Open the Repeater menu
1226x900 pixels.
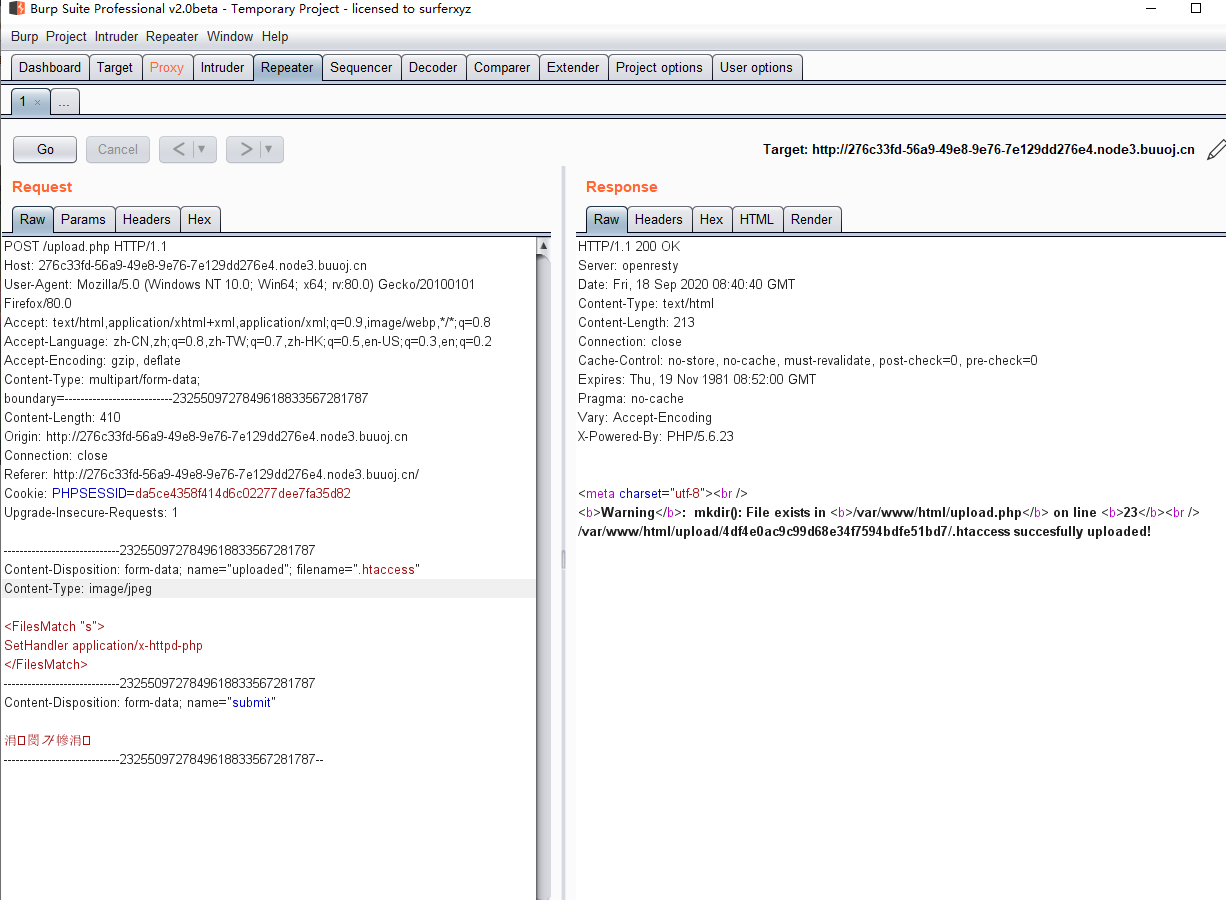click(x=172, y=36)
